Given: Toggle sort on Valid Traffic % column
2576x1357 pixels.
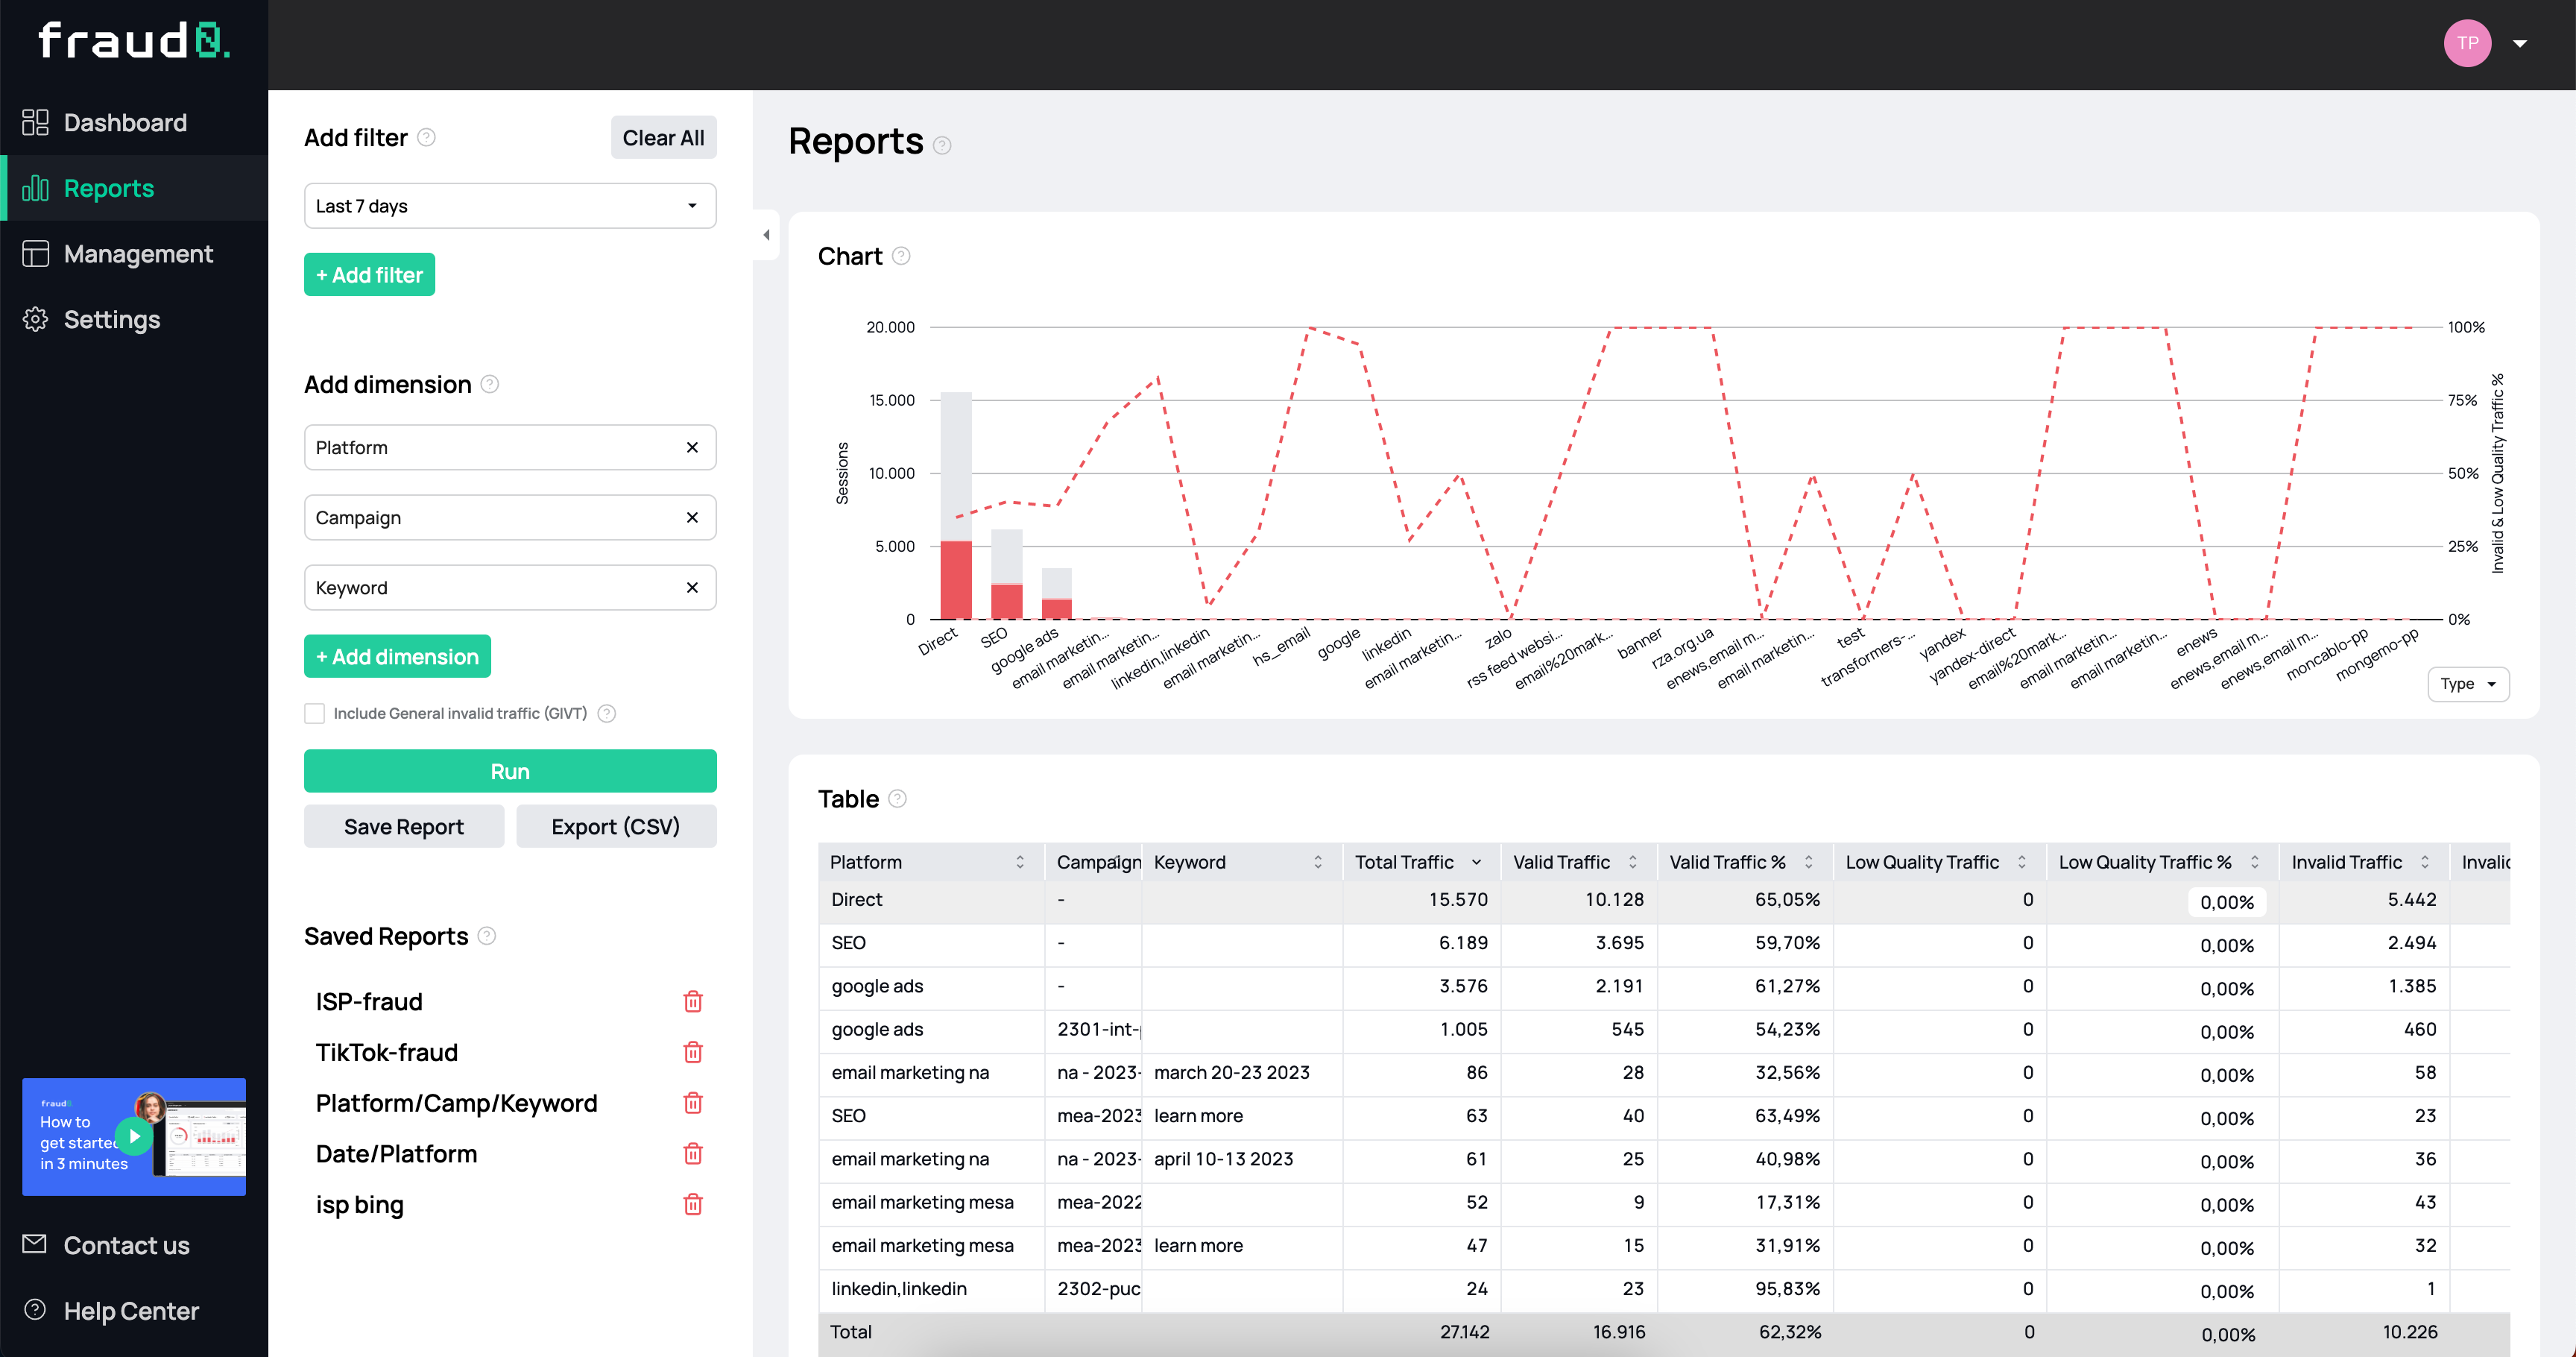Looking at the screenshot, I should pyautogui.click(x=1808, y=862).
